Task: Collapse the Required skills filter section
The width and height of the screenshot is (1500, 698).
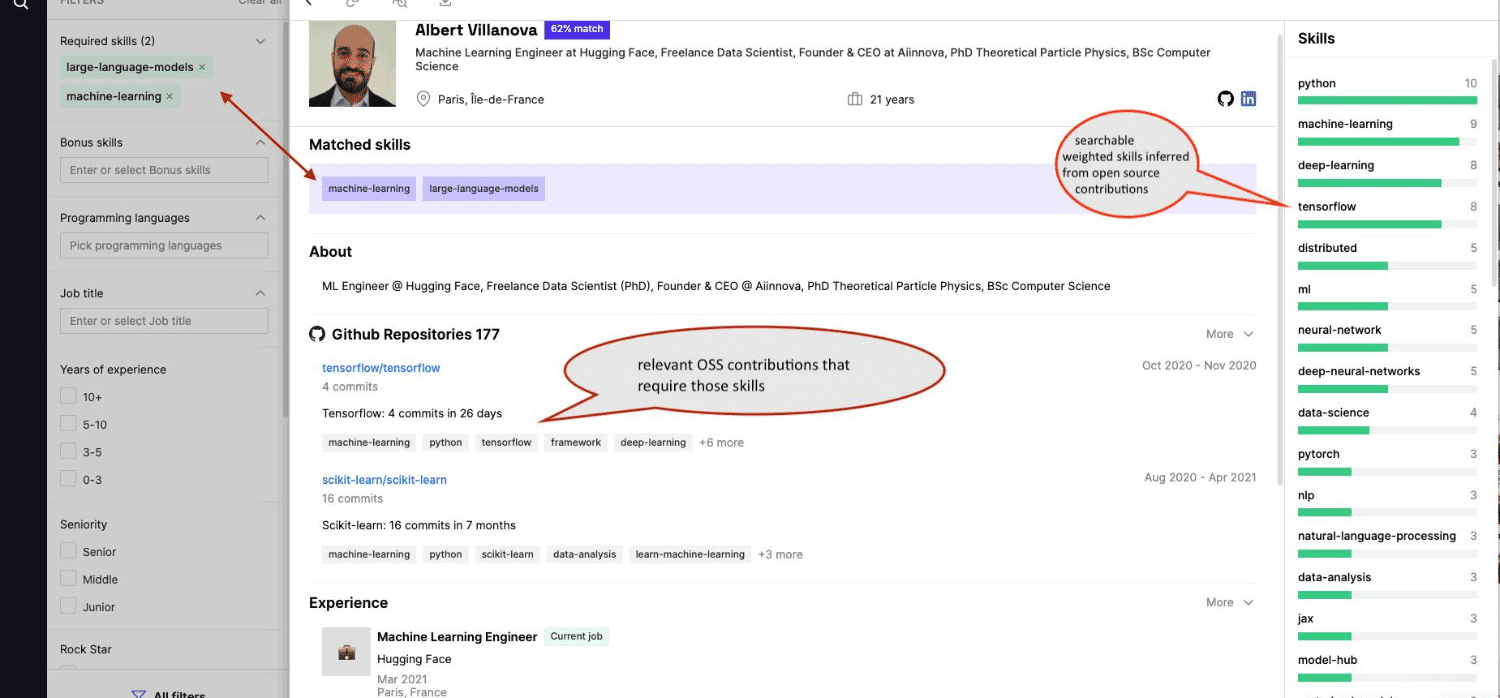Action: coord(260,41)
